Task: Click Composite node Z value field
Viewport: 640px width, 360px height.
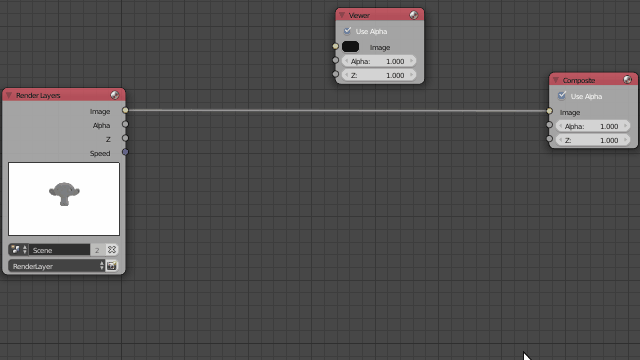Action: (x=593, y=140)
